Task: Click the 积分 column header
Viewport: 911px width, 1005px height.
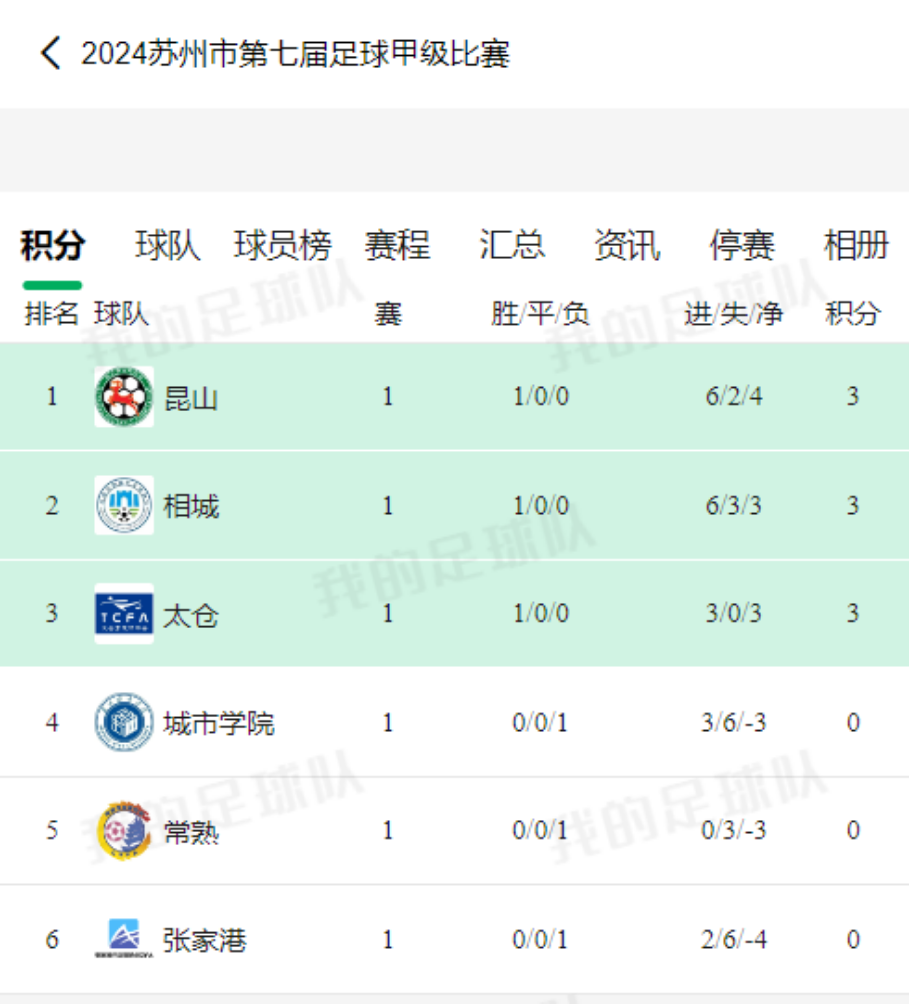Action: click(x=853, y=314)
